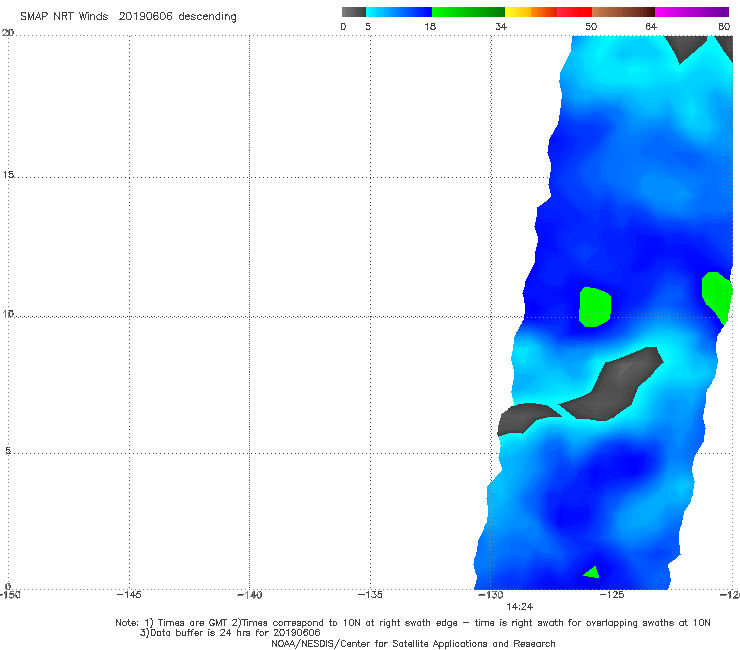The height and width of the screenshot is (650, 740).
Task: Select longitude axis label '-140'
Action: coord(249,594)
